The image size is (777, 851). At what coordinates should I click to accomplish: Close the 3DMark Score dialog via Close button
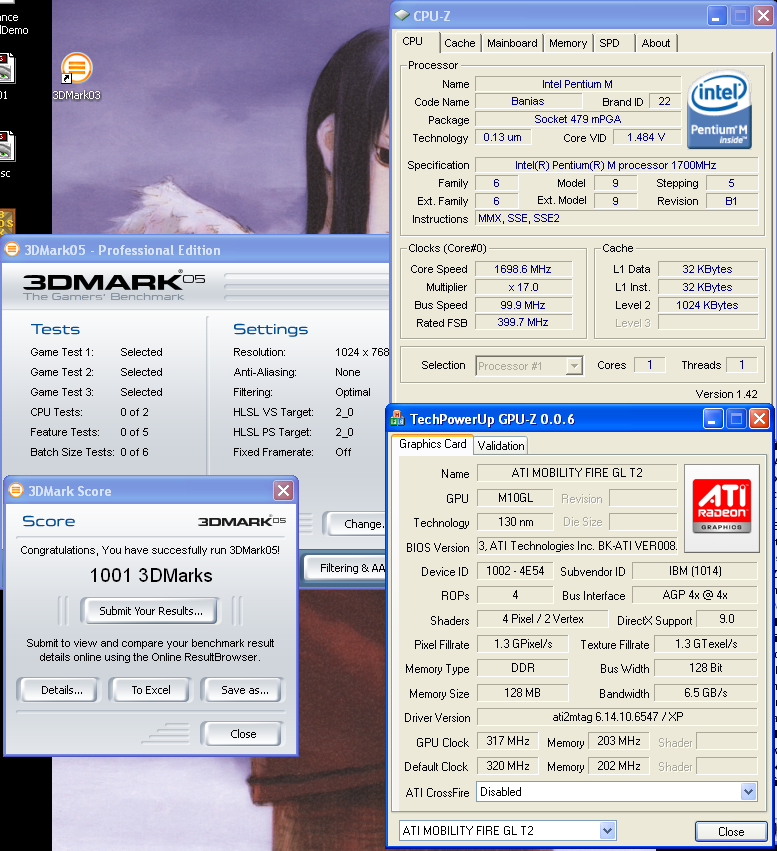click(243, 734)
